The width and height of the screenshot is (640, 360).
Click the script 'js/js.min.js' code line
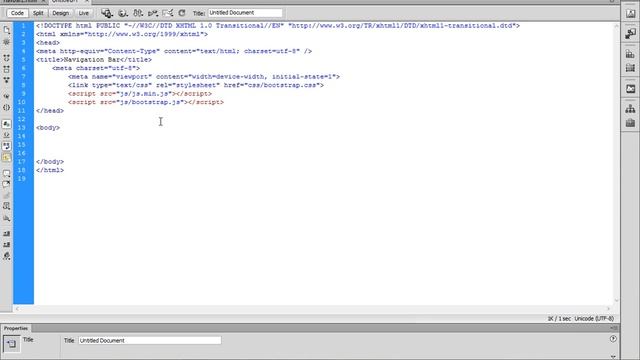click(x=140, y=93)
